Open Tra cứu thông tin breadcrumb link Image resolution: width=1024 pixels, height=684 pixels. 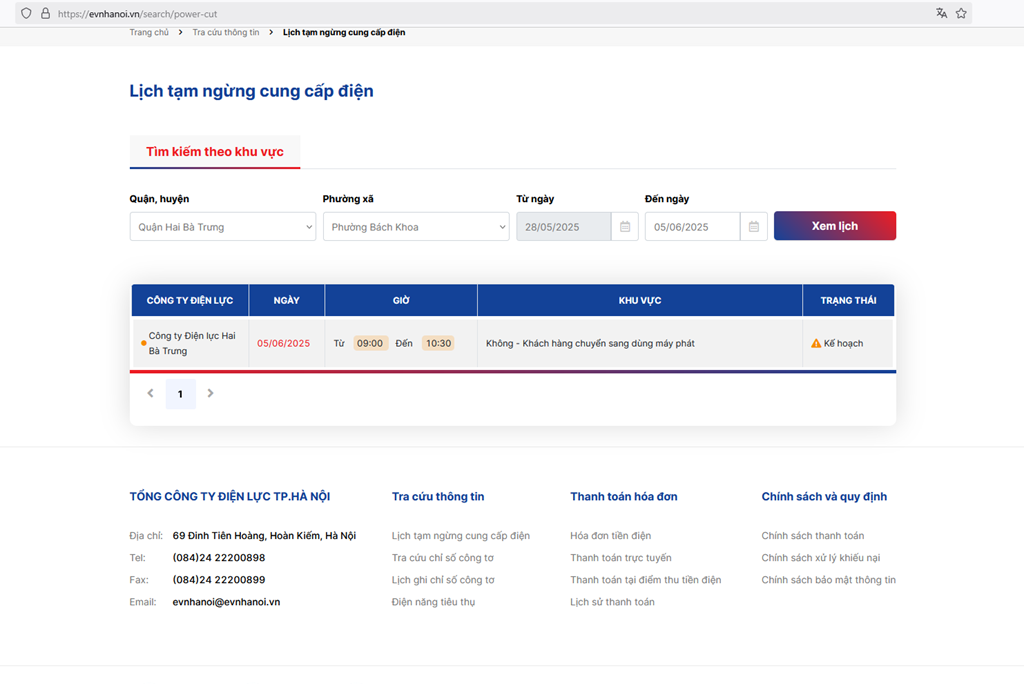[226, 33]
